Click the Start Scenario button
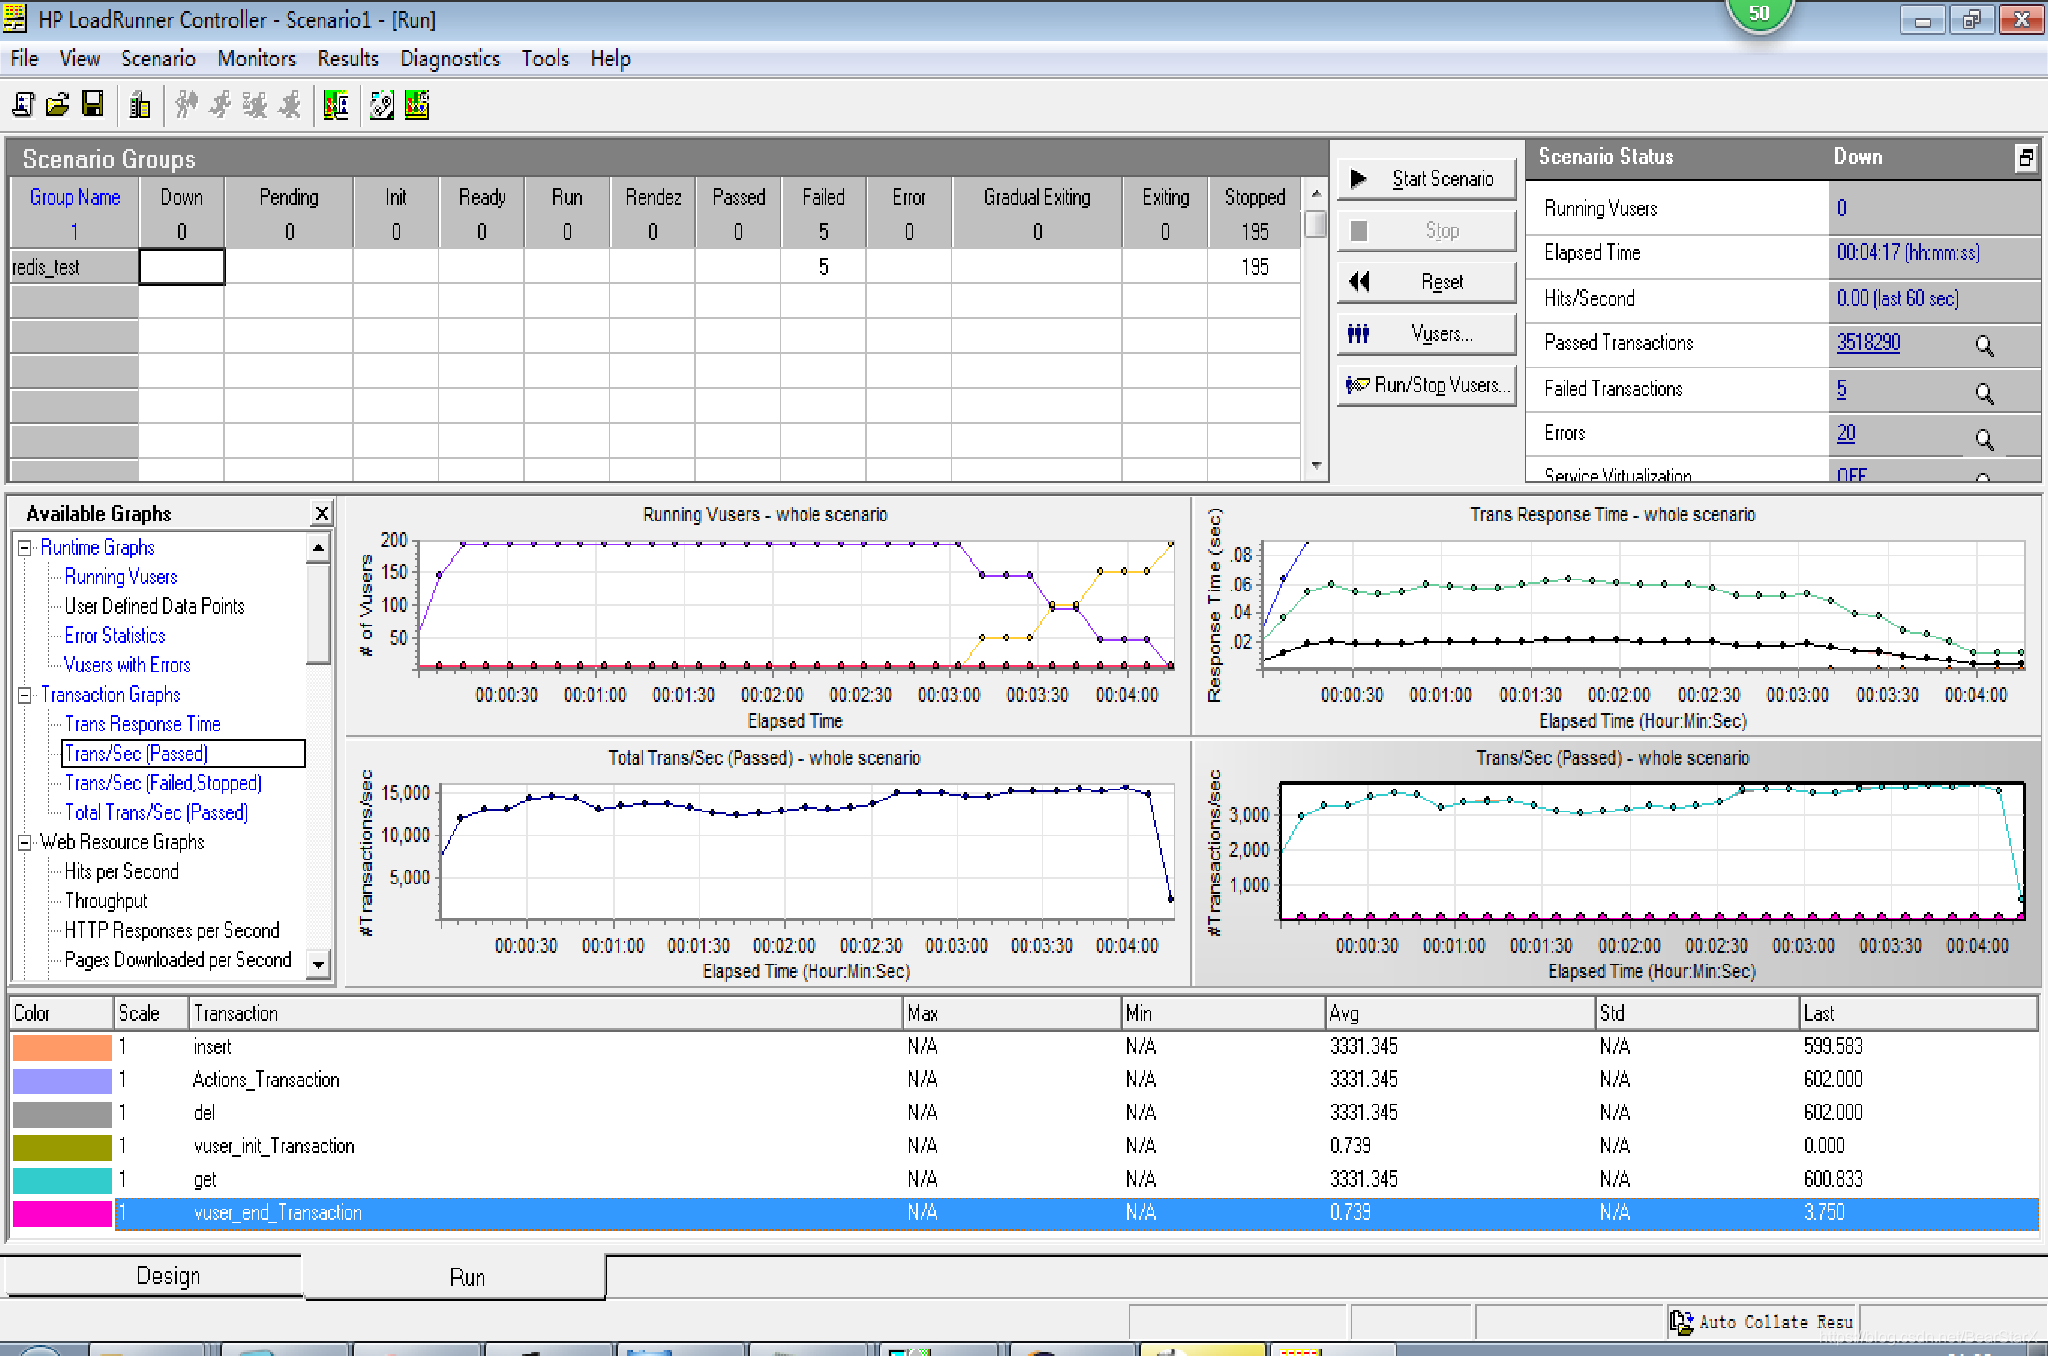2048x1356 pixels. click(1426, 179)
